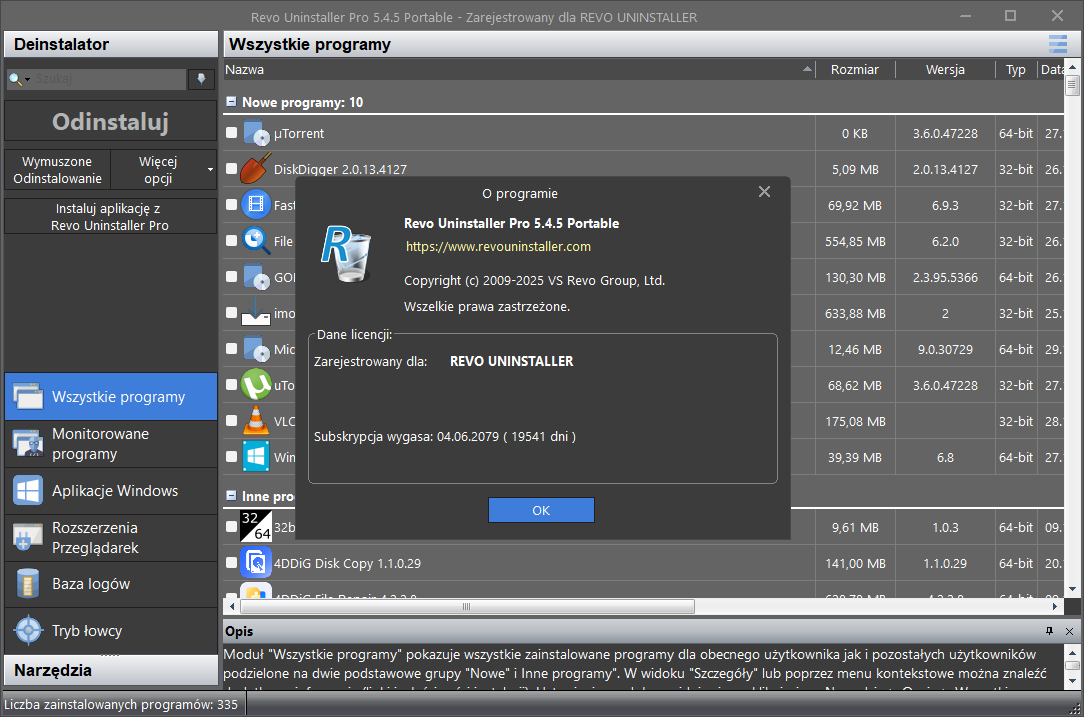Open Wszystkie programy in sidebar
Screen dimensions: 1084x717
111,397
